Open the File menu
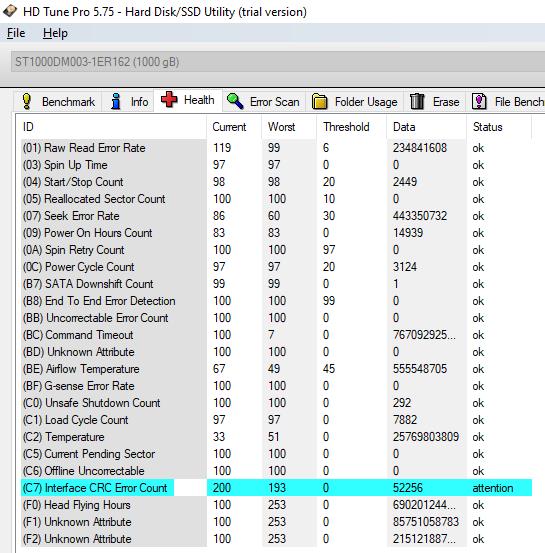Viewport: 545px width, 553px height. 16,33
